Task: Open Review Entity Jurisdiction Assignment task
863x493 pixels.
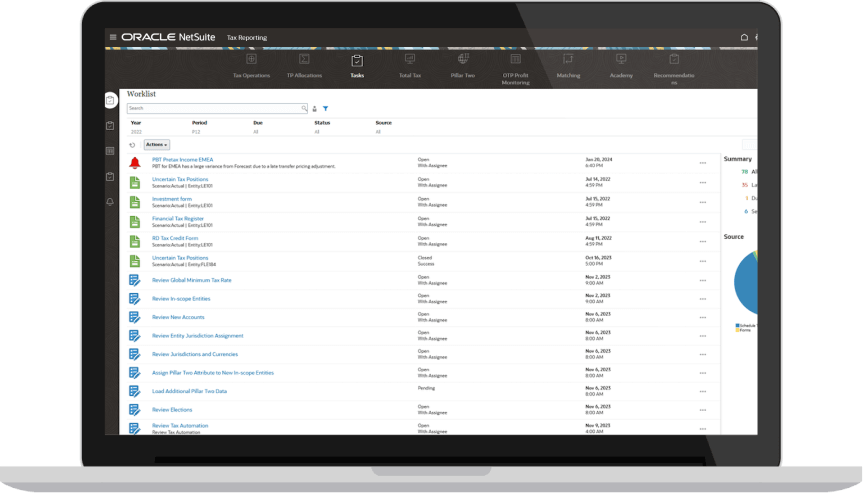Action: [198, 336]
